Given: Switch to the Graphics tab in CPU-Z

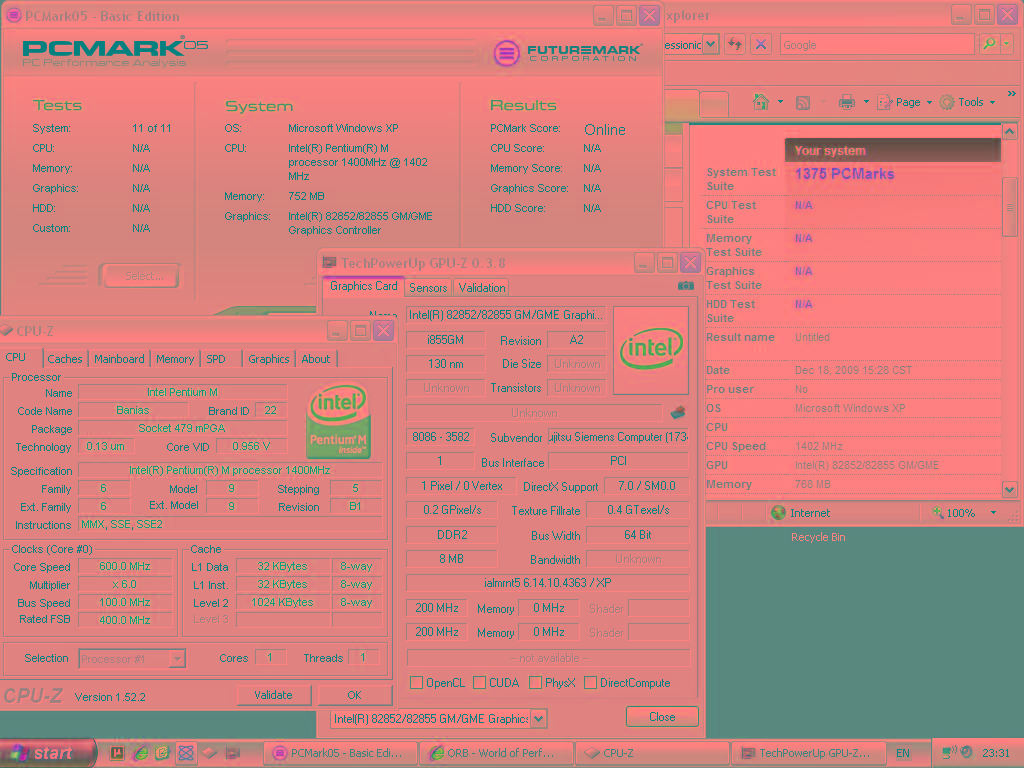Looking at the screenshot, I should (x=268, y=359).
